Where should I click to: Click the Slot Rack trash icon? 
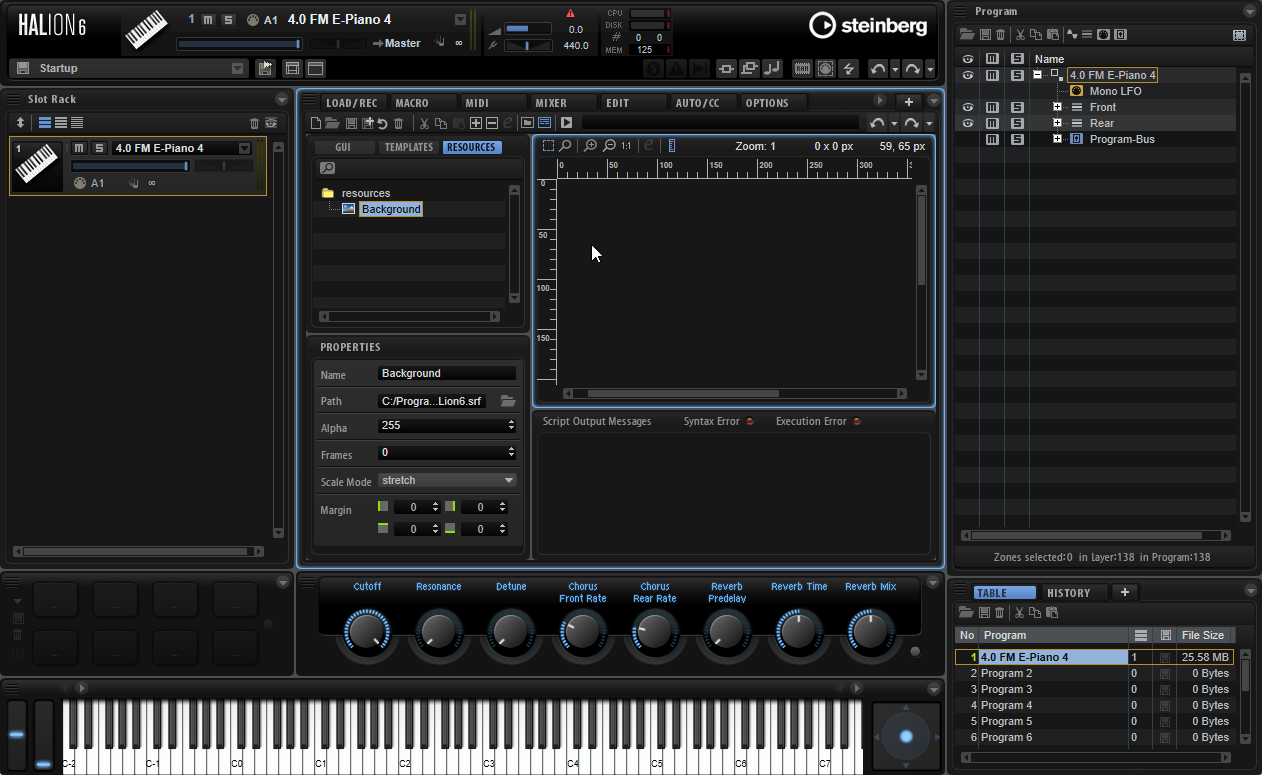pos(254,123)
